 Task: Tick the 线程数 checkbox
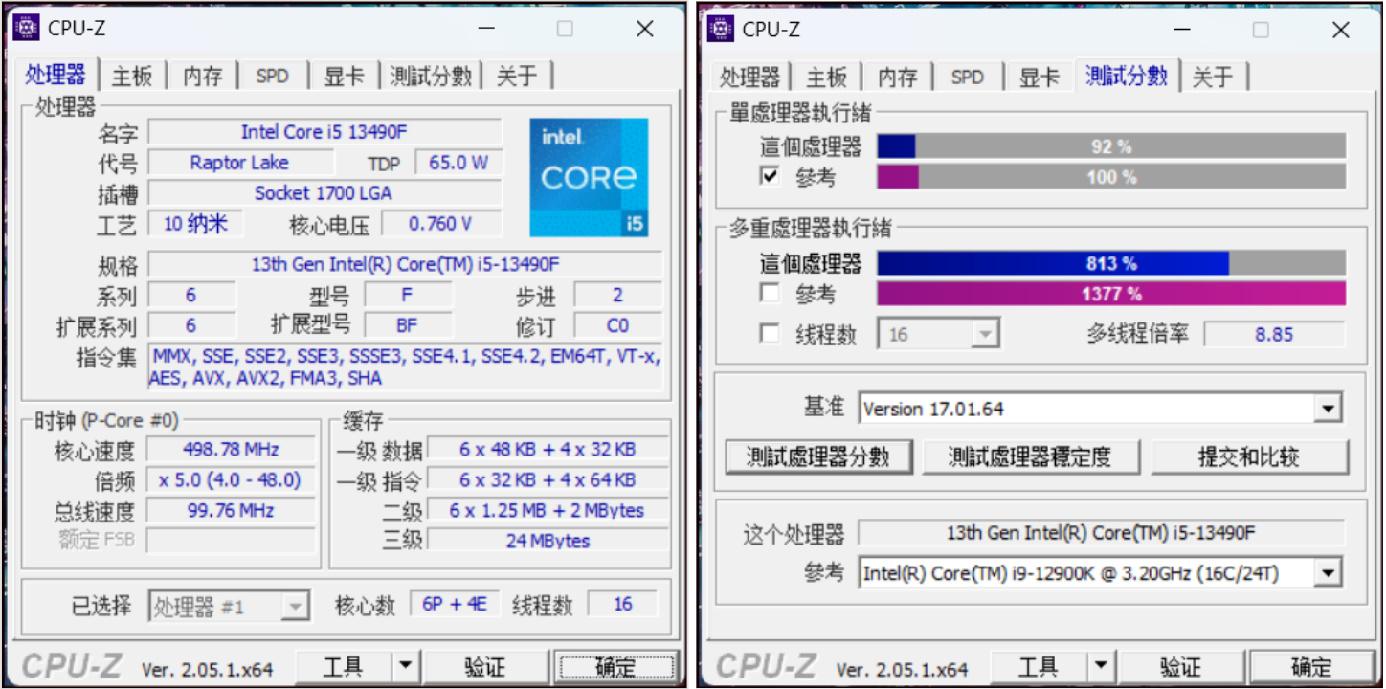[770, 334]
